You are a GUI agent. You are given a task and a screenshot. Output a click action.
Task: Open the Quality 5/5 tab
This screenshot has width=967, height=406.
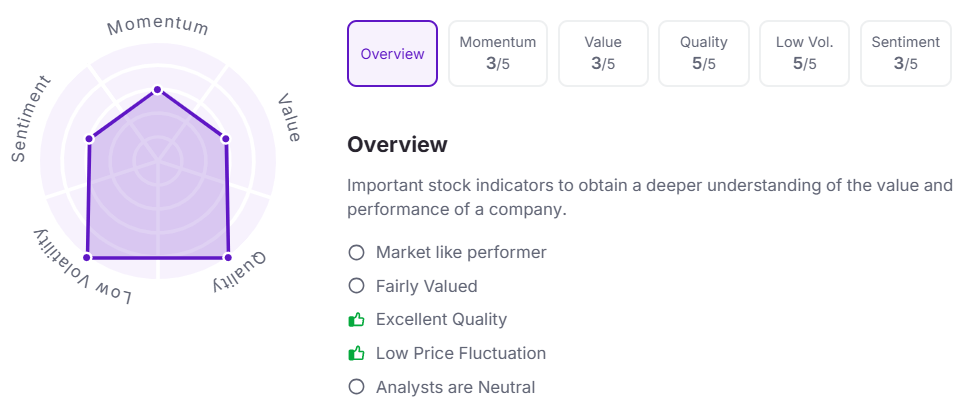pos(704,54)
